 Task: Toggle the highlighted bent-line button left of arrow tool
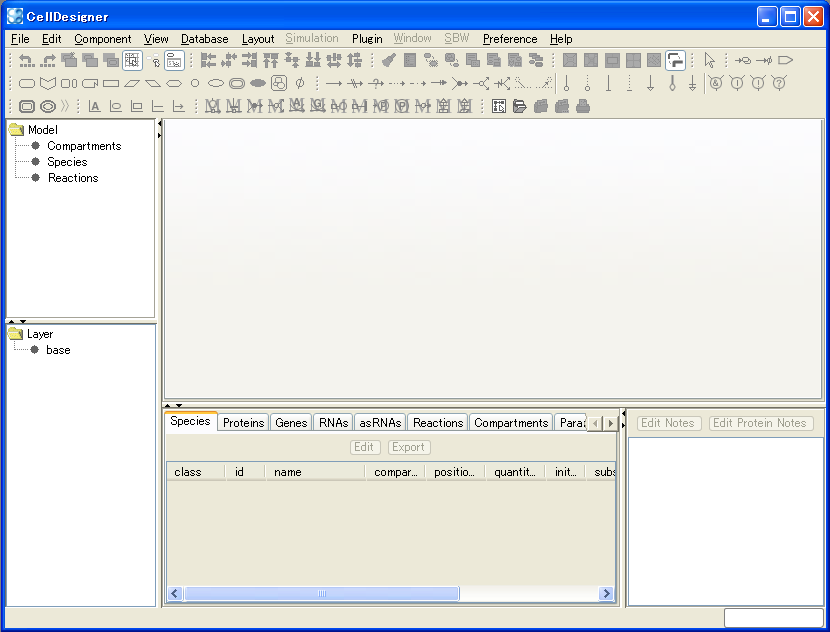(x=675, y=61)
